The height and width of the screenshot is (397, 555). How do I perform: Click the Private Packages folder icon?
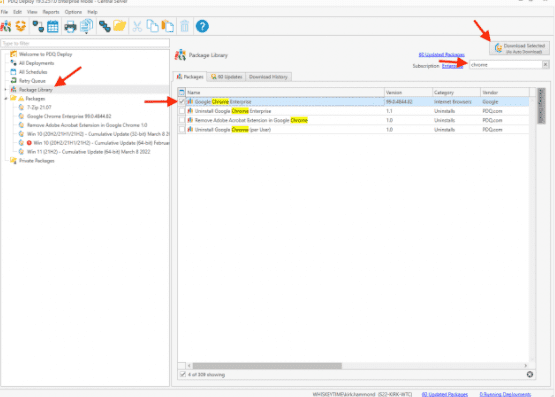click(x=13, y=161)
